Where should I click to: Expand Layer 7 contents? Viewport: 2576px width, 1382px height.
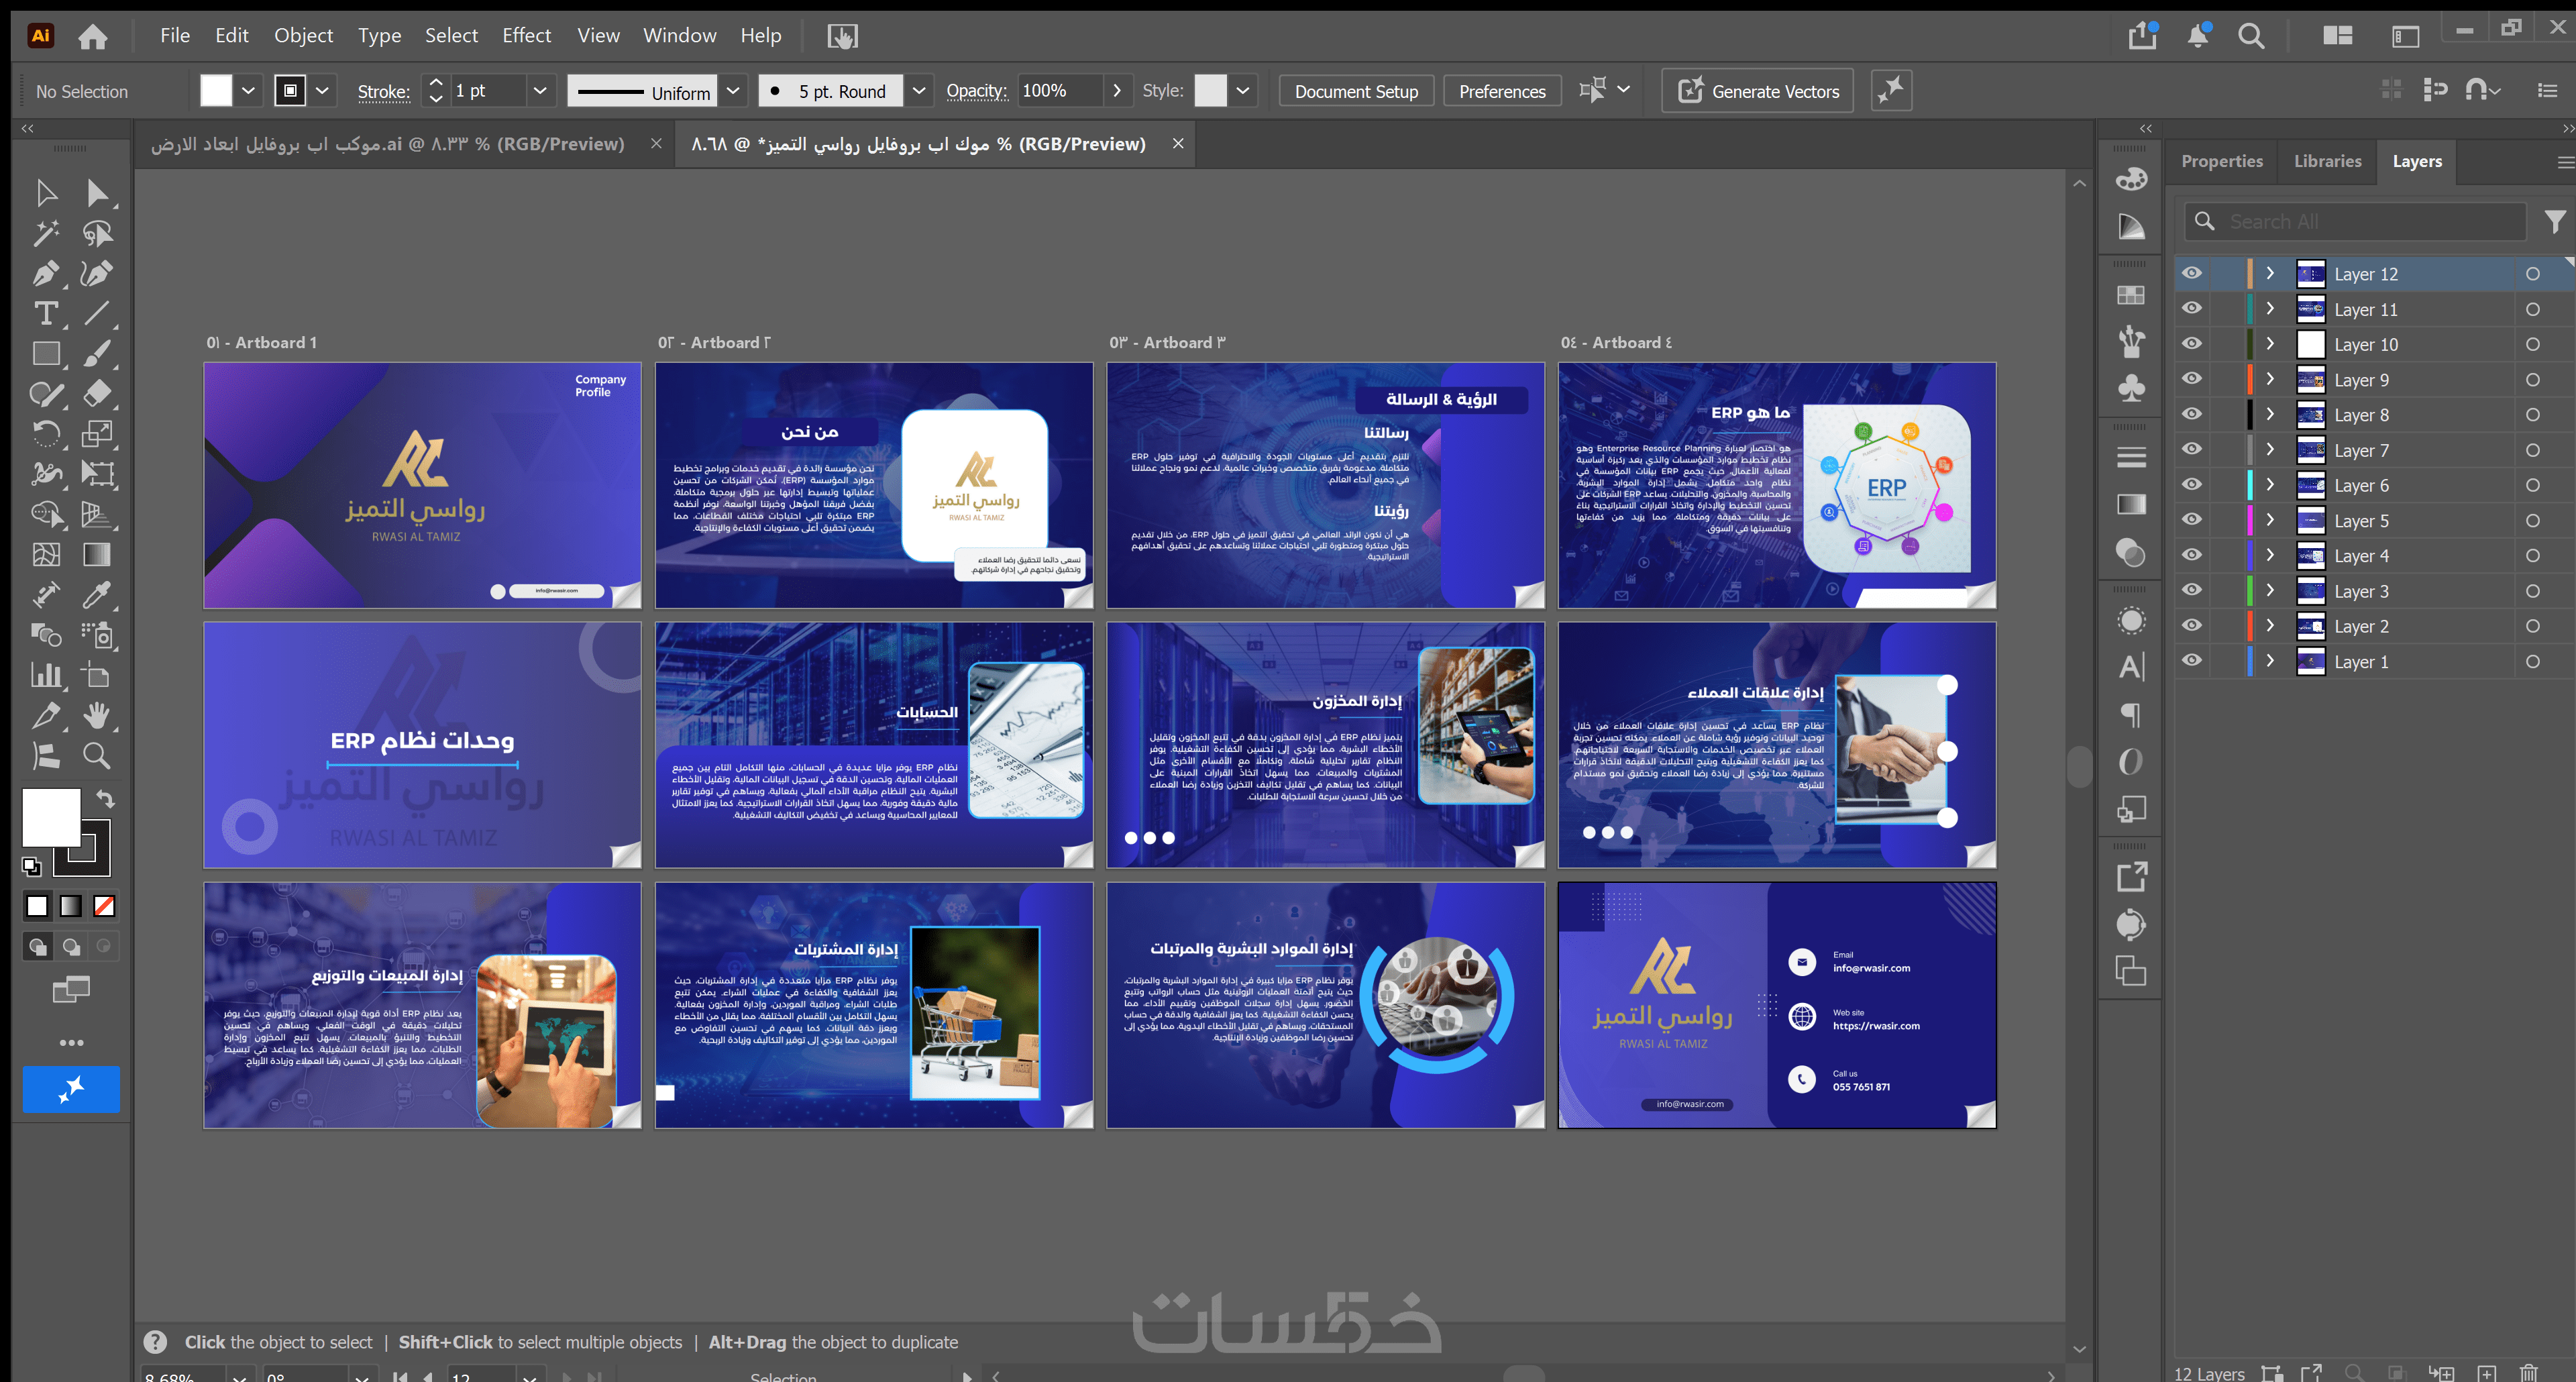[2270, 450]
